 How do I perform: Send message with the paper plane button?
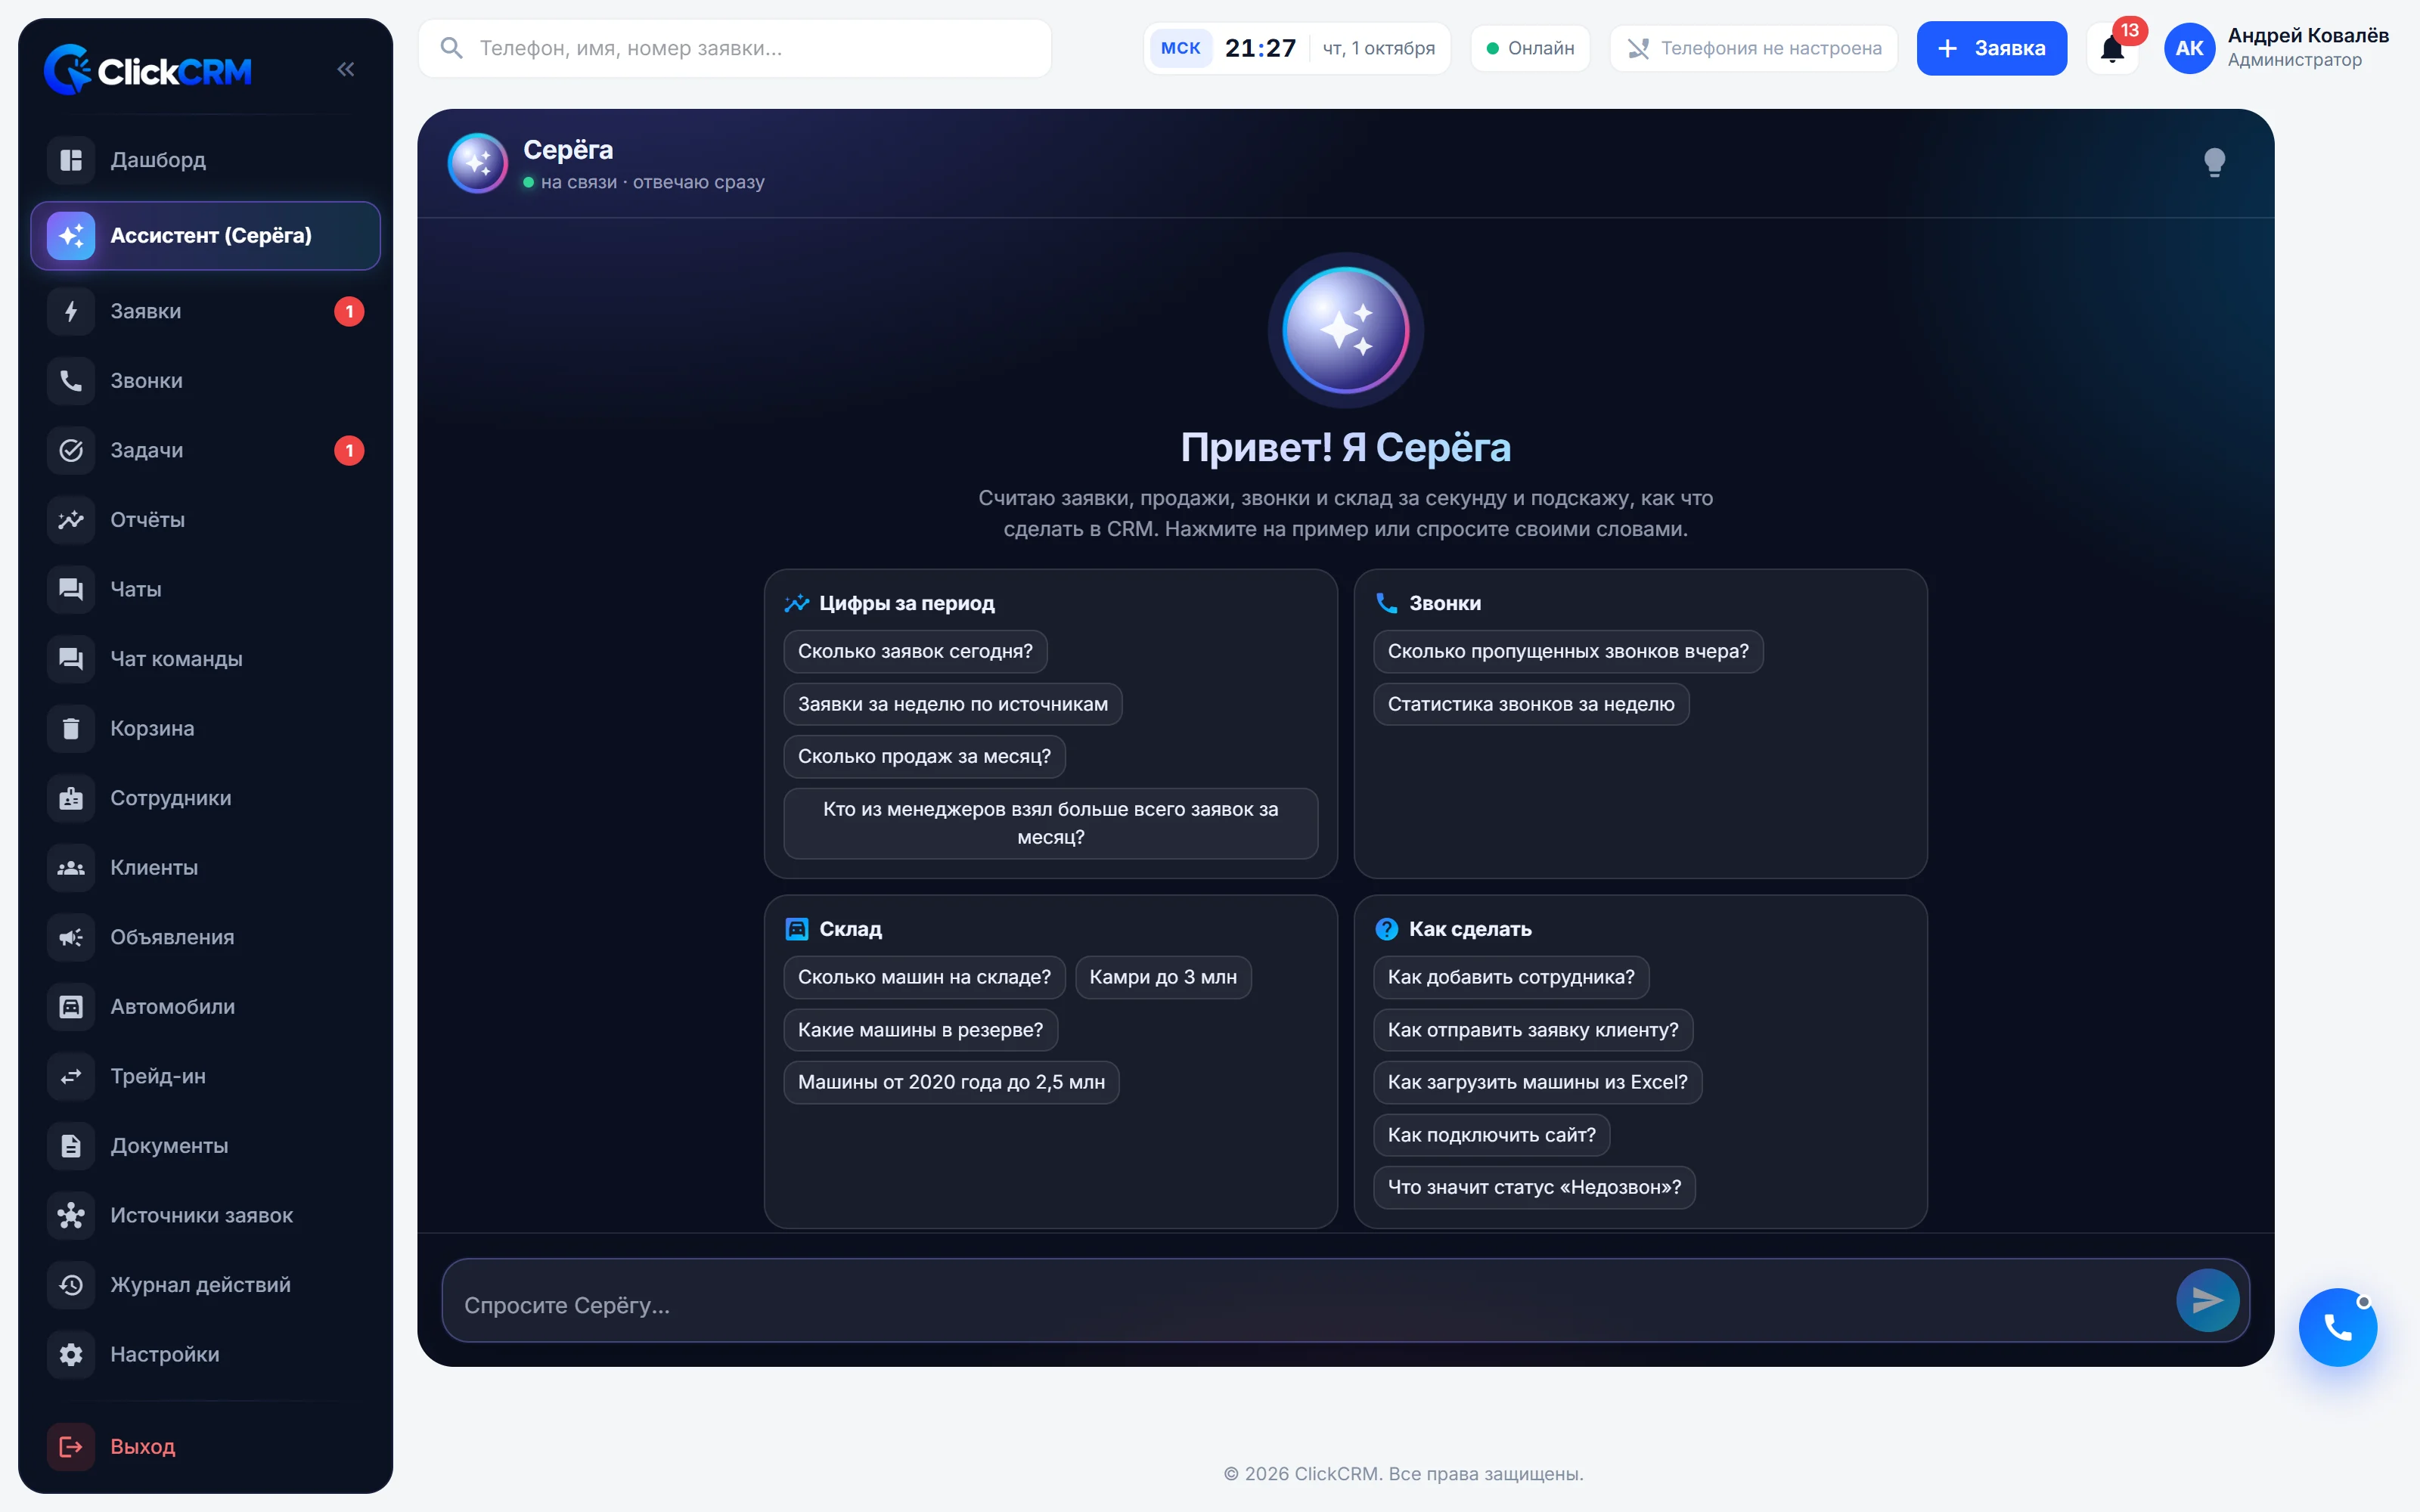(x=2207, y=1300)
